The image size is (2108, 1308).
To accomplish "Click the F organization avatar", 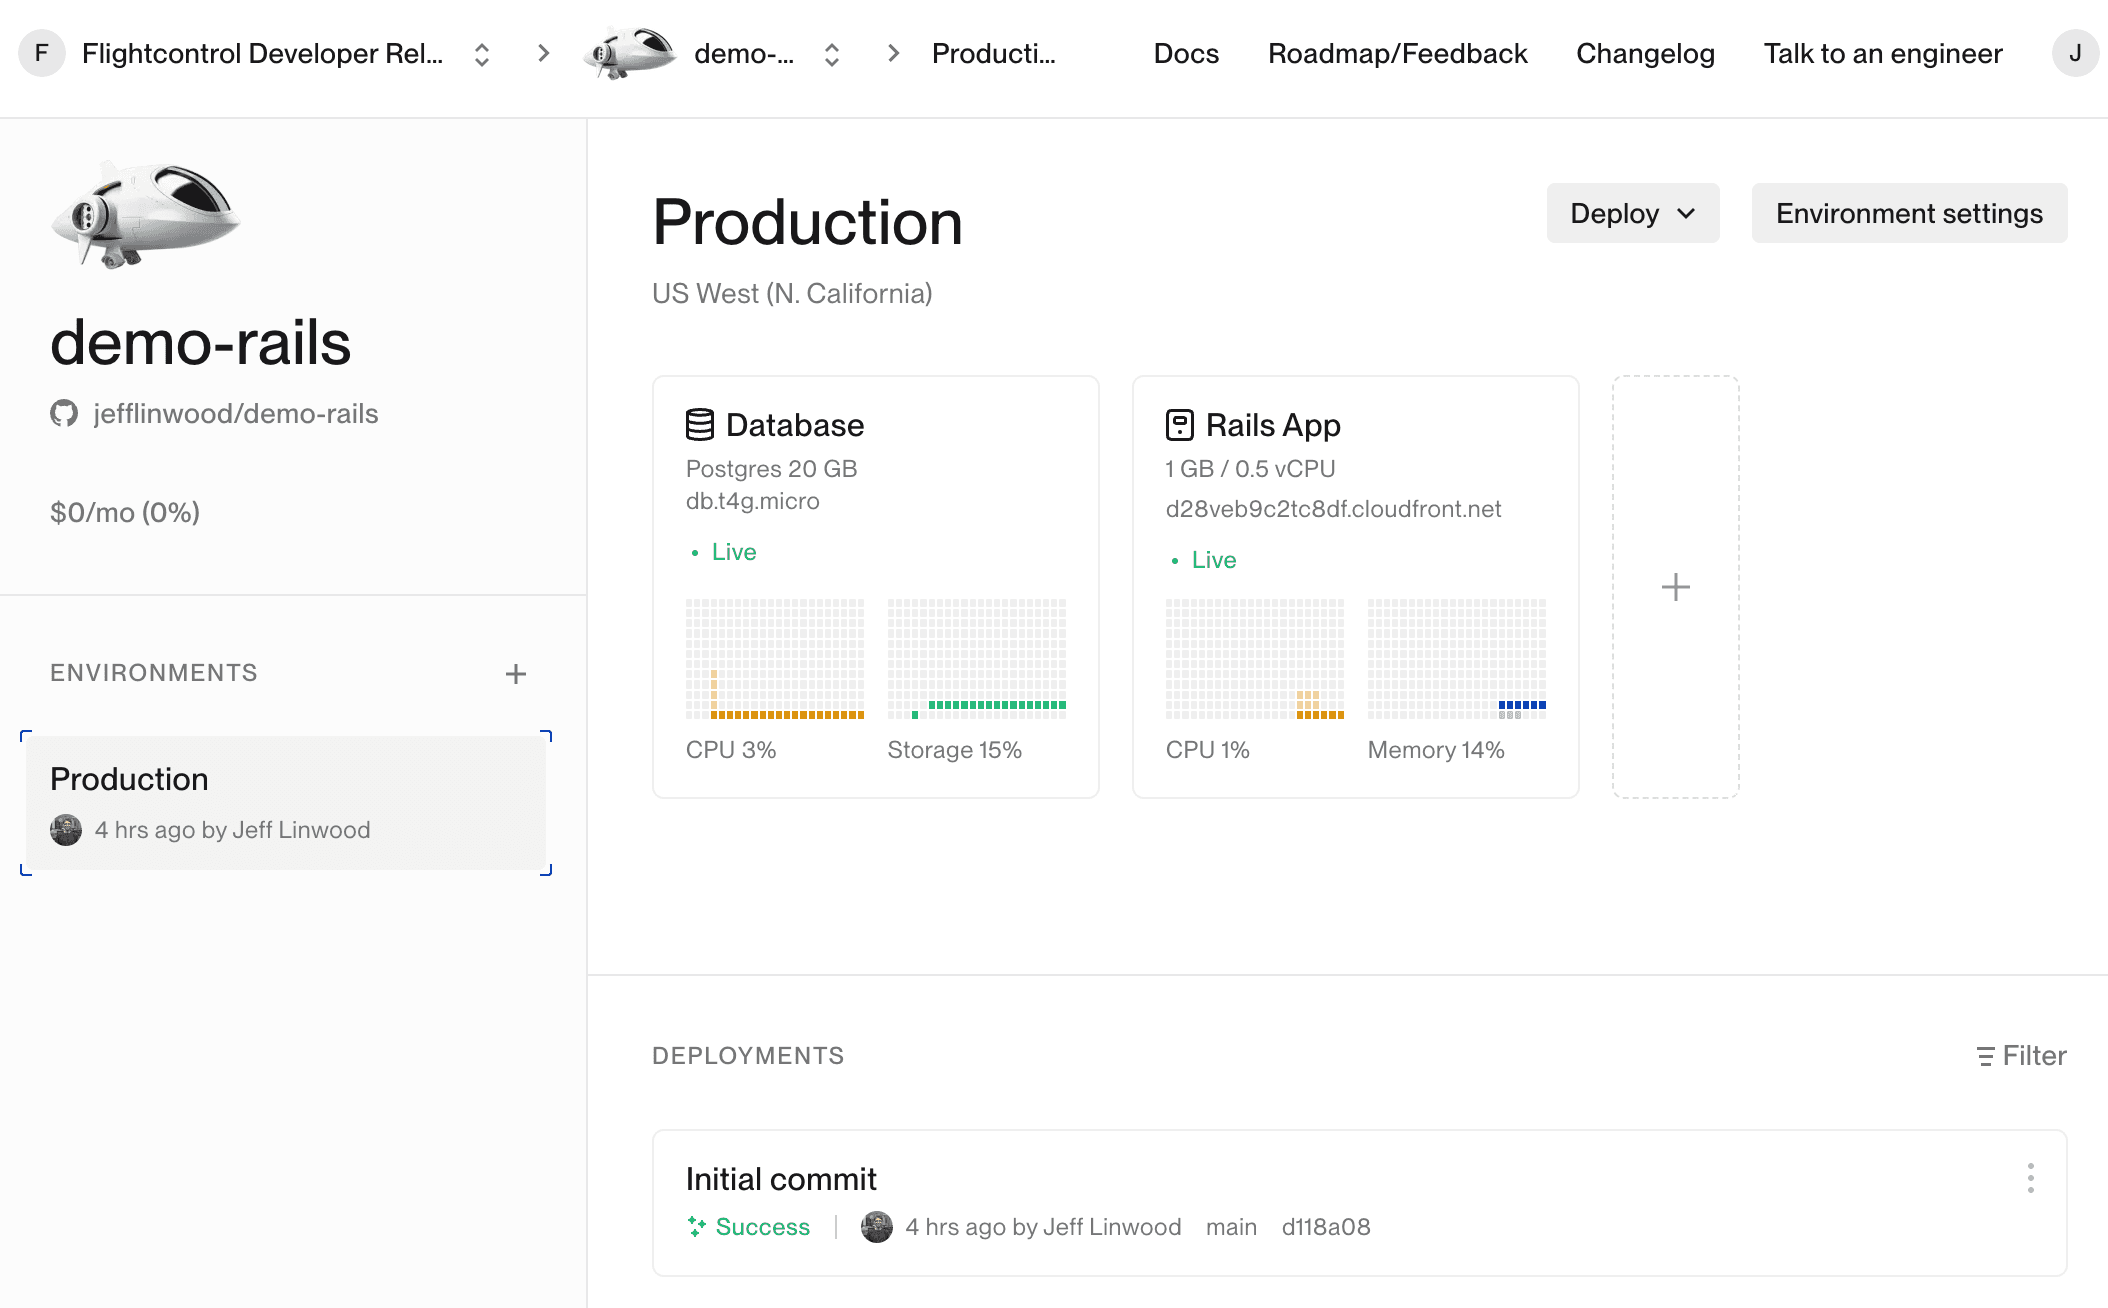I will click(x=41, y=53).
